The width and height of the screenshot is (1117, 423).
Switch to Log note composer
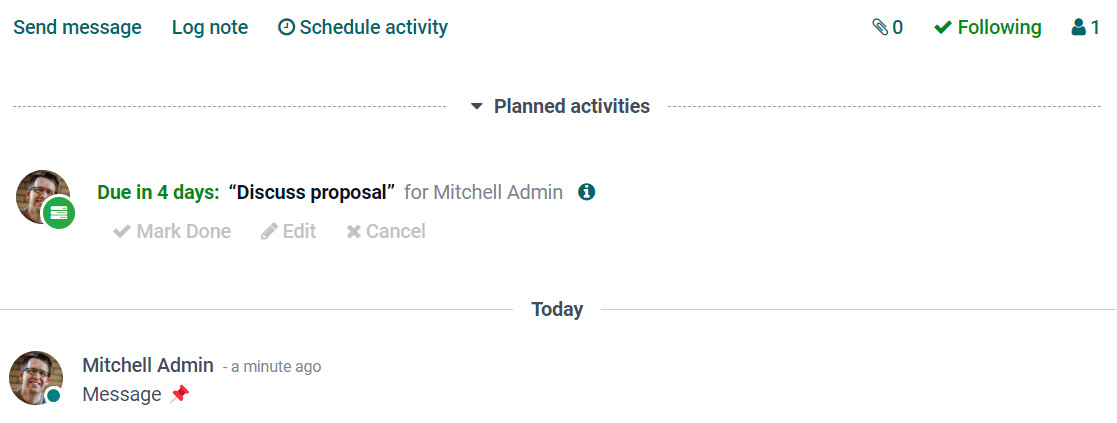[210, 28]
